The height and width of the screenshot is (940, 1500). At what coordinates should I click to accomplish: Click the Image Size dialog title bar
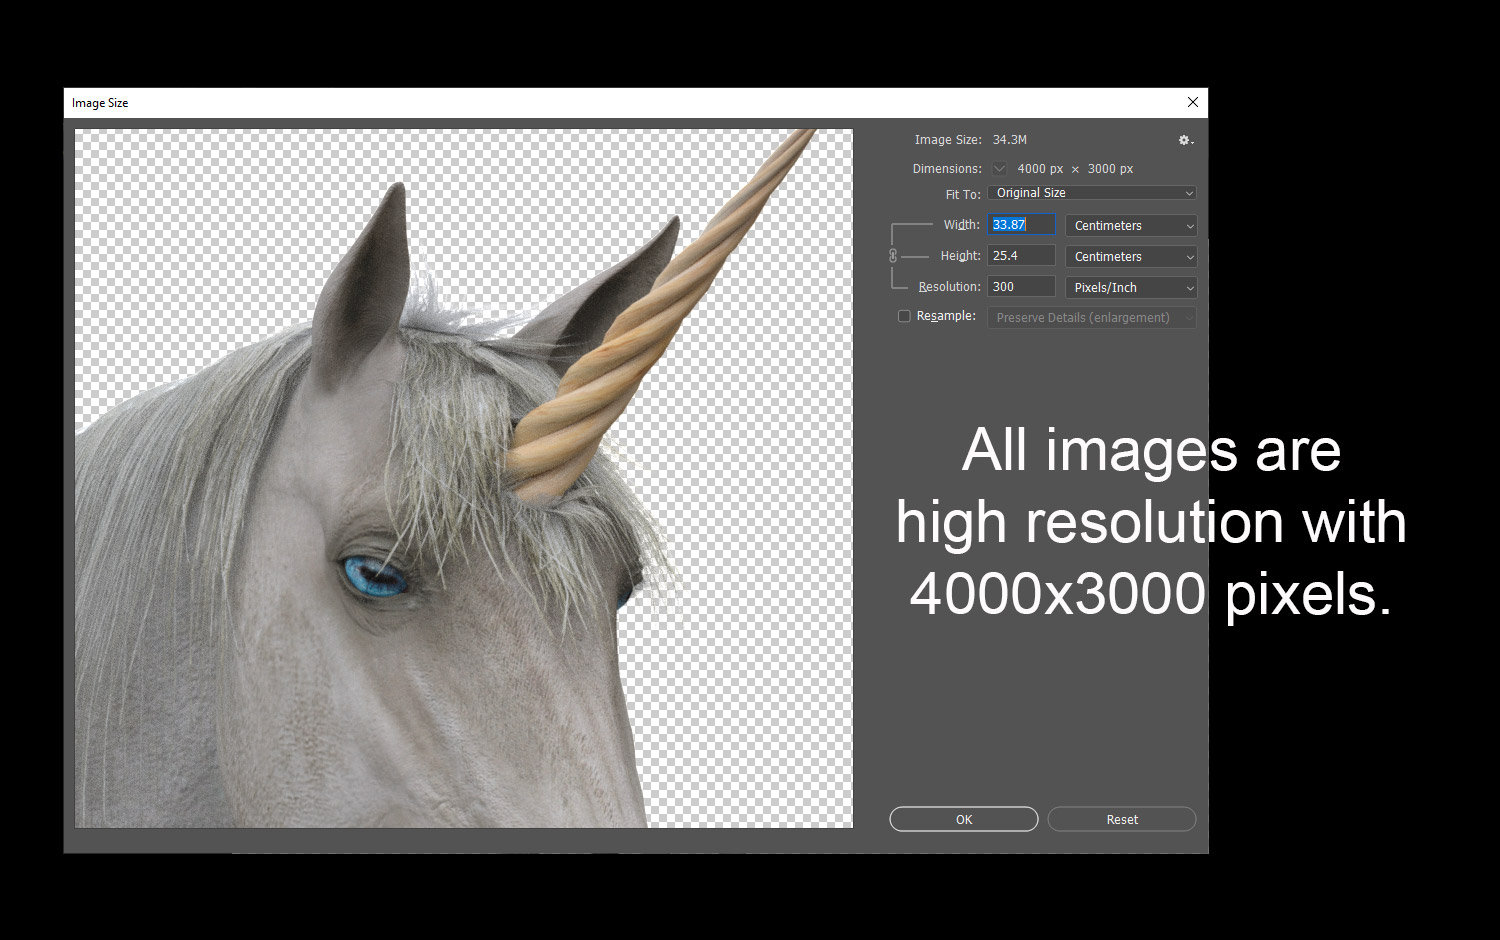tap(600, 102)
